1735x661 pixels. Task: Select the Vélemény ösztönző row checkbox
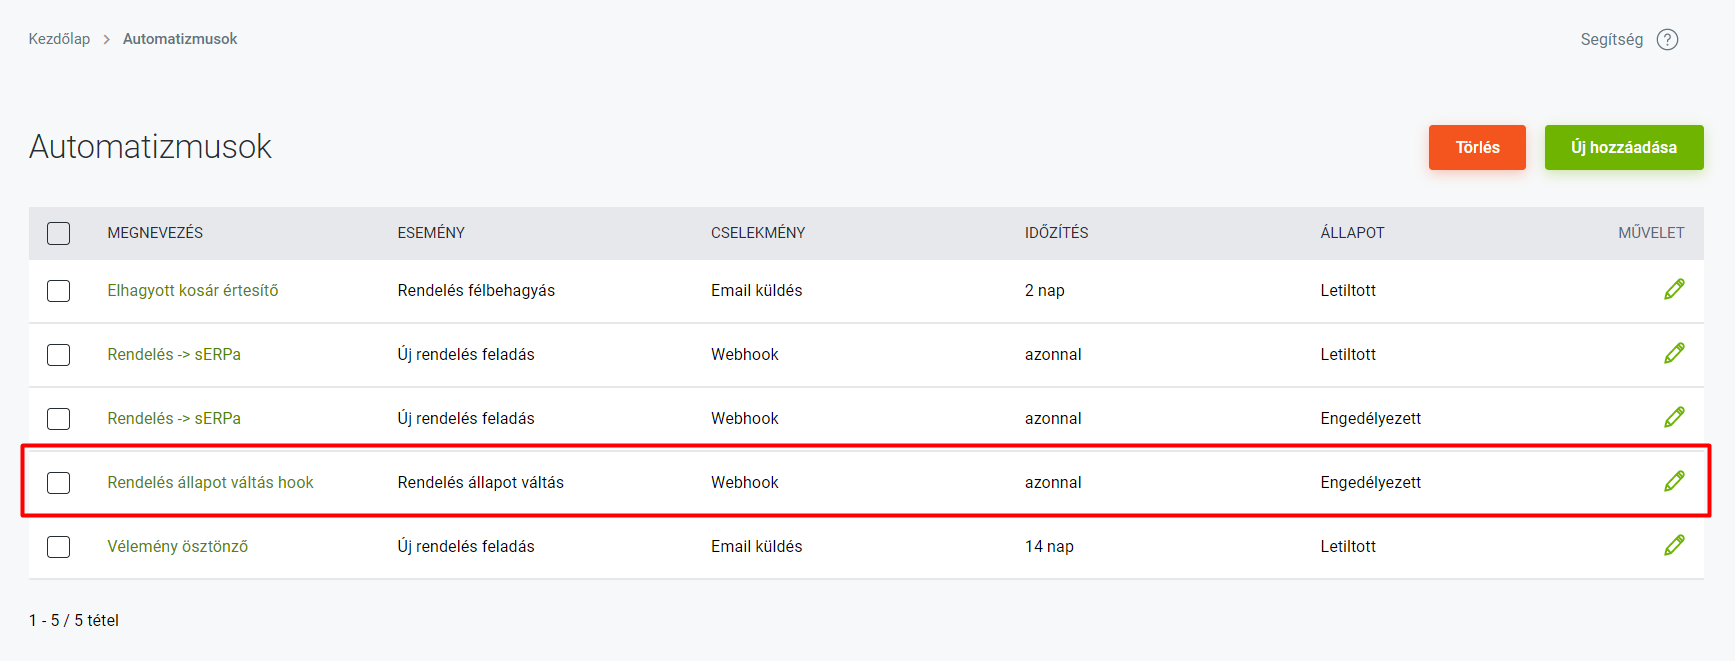point(59,547)
